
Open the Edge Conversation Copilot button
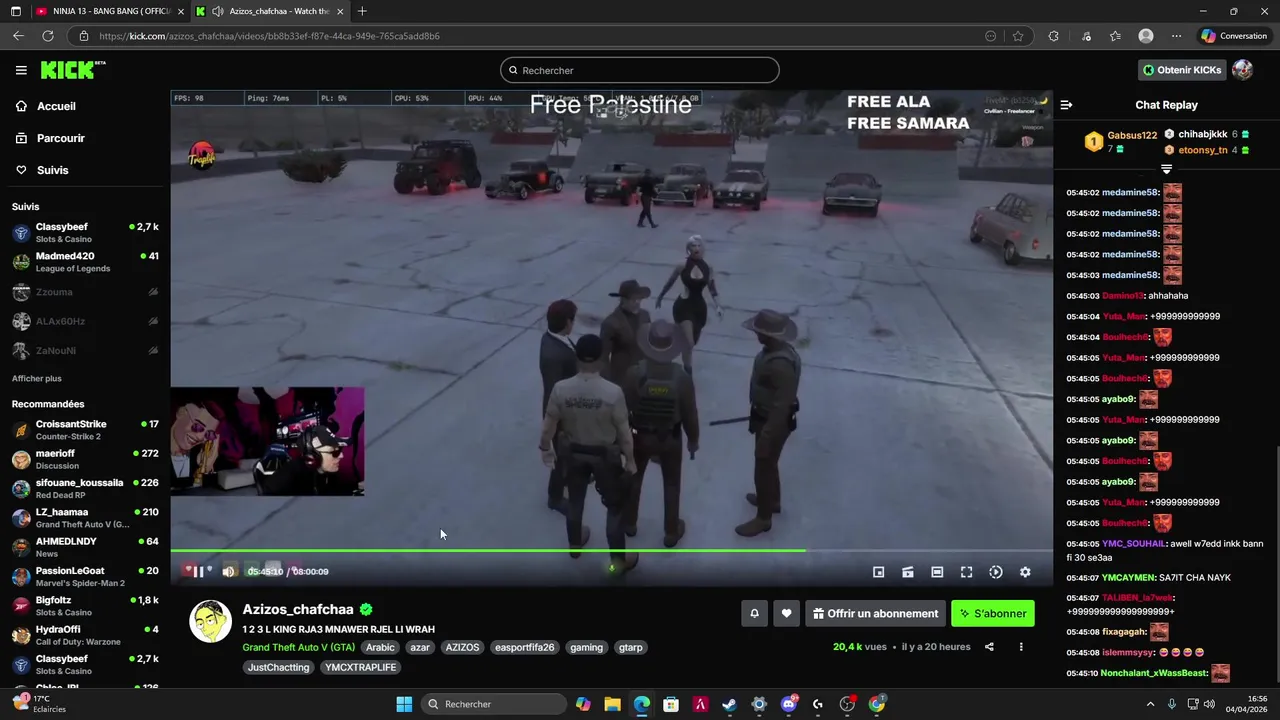pos(1234,36)
